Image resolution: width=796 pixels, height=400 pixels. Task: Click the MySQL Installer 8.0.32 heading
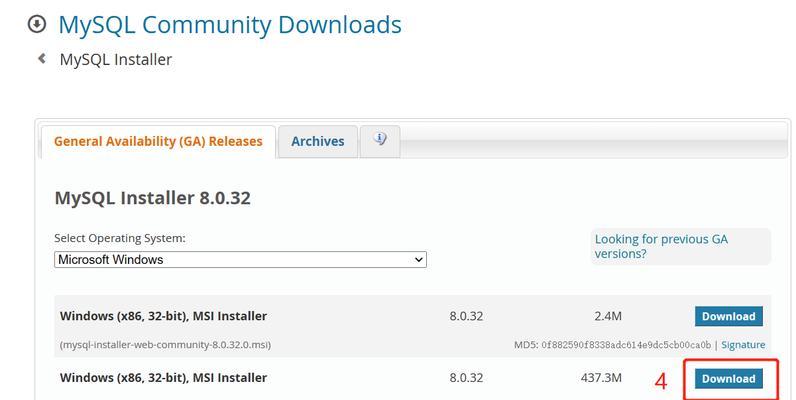click(152, 197)
